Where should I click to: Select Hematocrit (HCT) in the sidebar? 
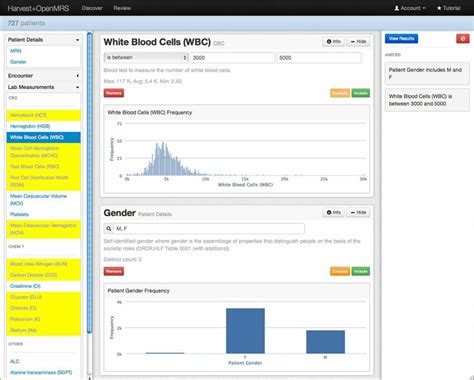(x=43, y=115)
